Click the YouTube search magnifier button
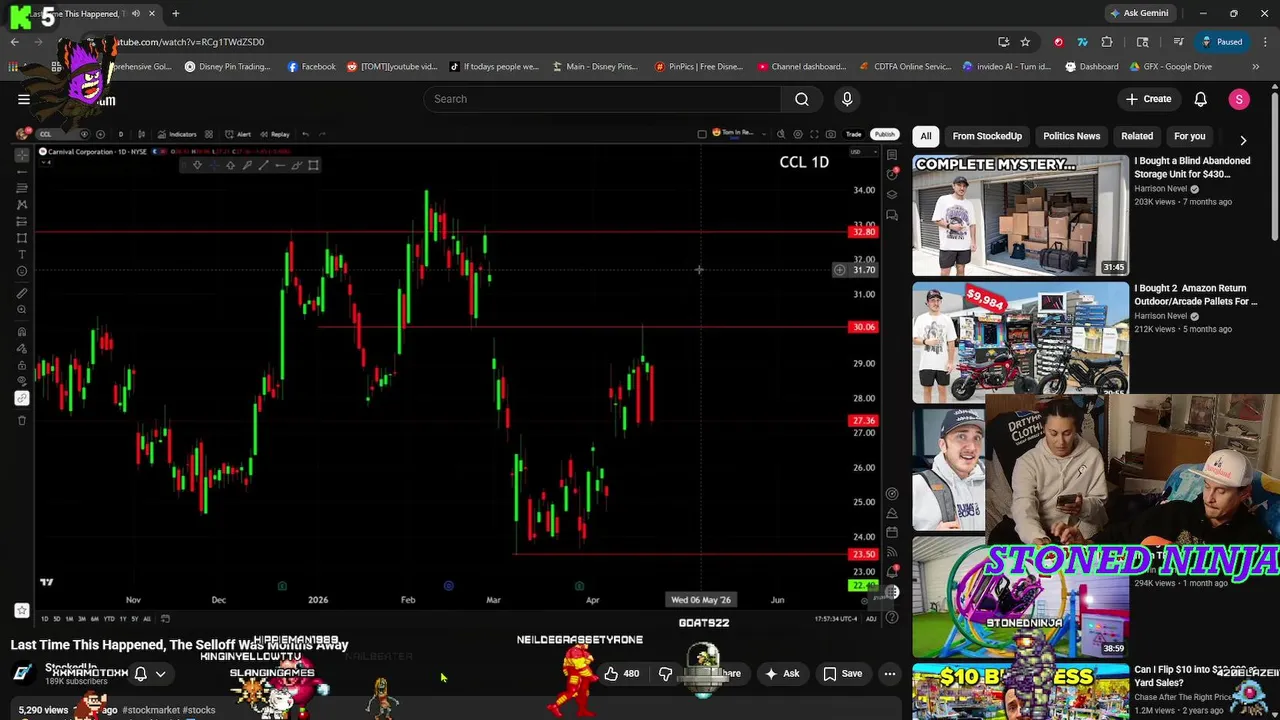Screen dimensions: 1280x720 click(802, 99)
